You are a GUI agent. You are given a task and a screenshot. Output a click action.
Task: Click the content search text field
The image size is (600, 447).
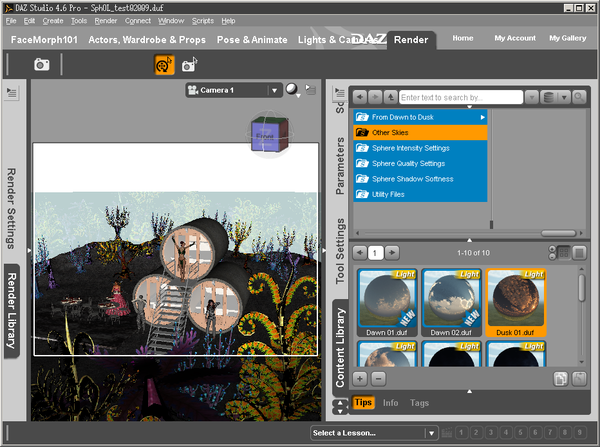tap(461, 97)
